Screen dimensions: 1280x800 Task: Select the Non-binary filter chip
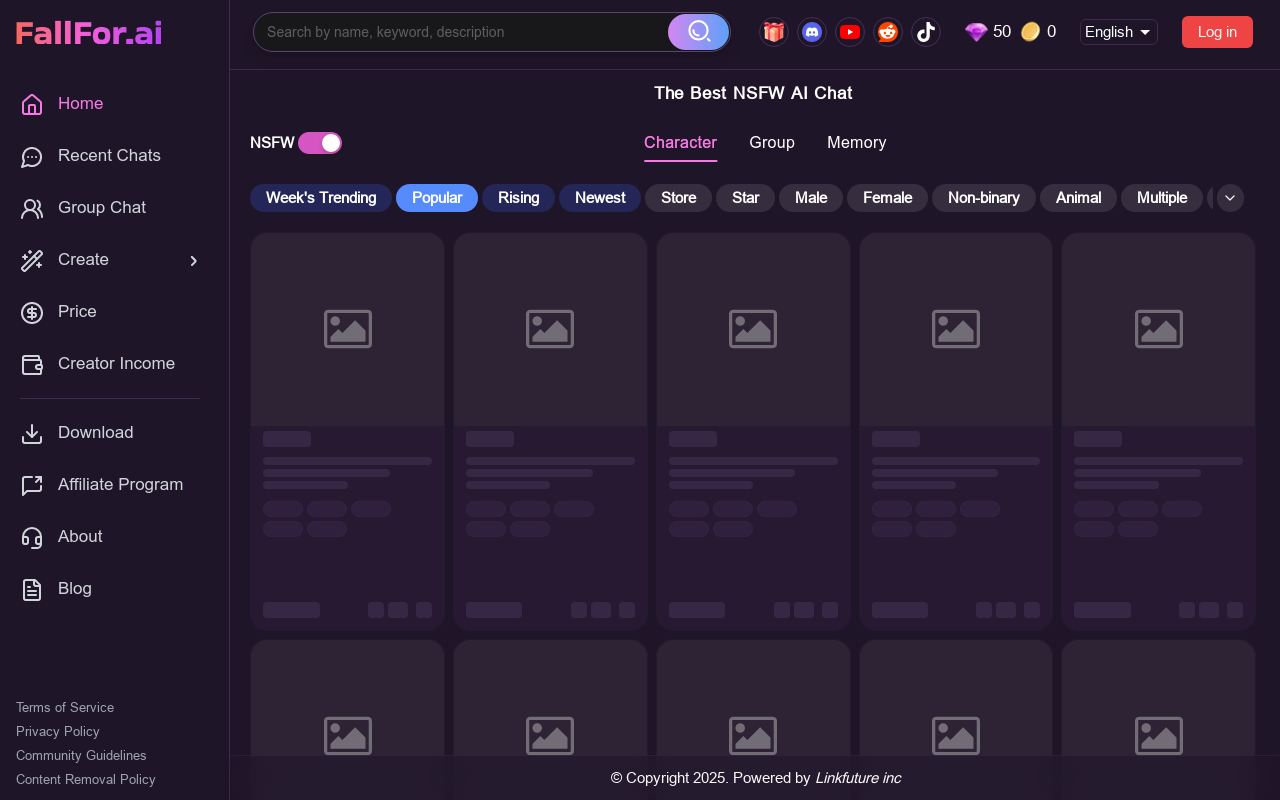984,198
